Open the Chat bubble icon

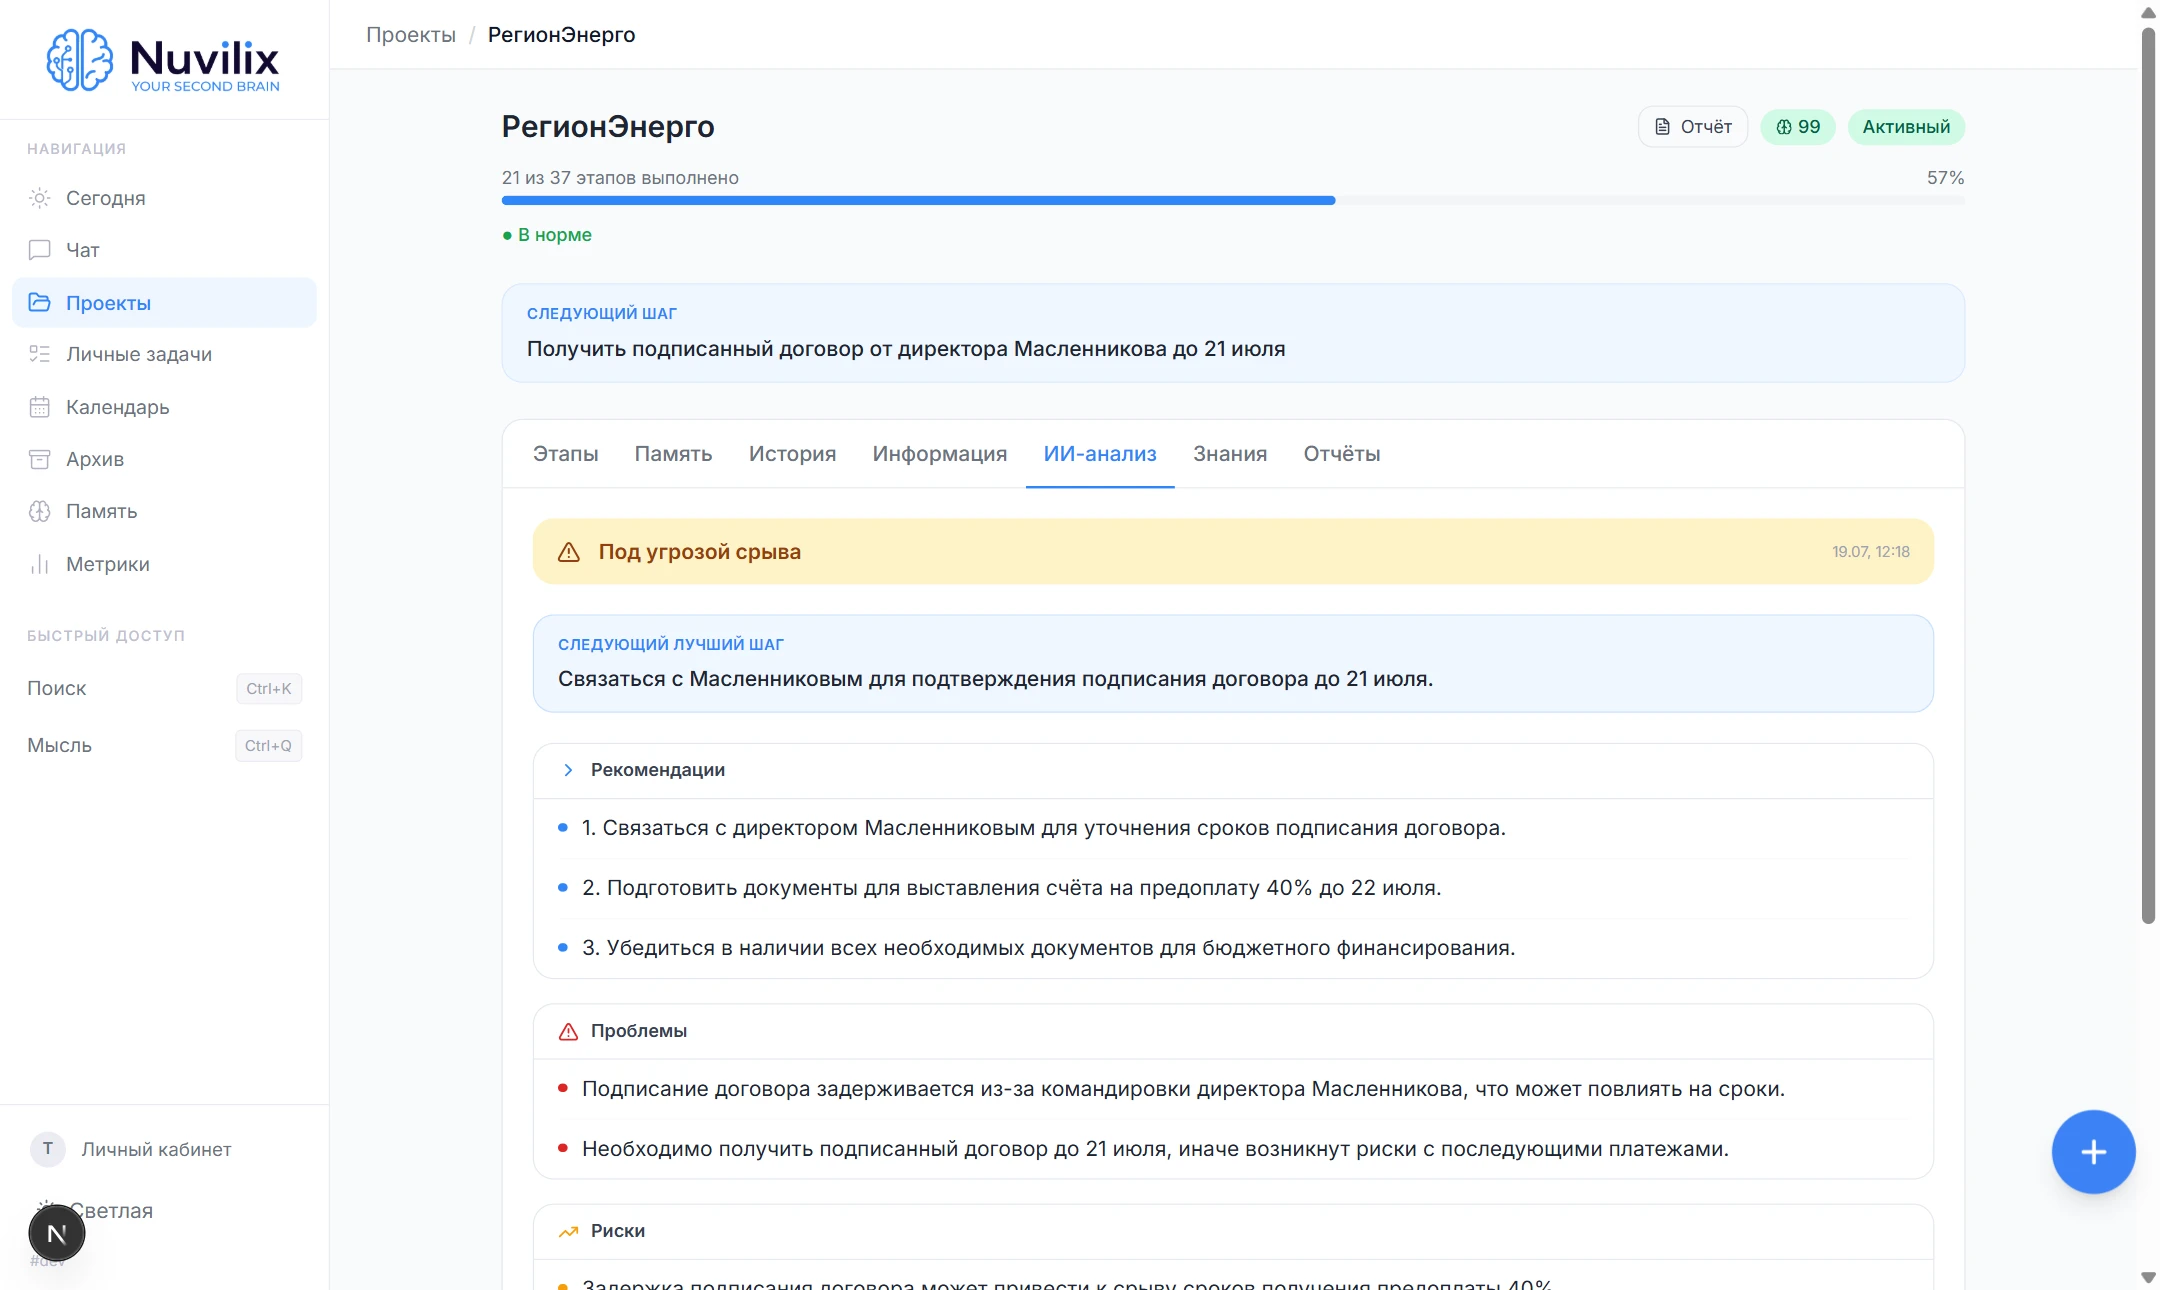click(x=39, y=250)
